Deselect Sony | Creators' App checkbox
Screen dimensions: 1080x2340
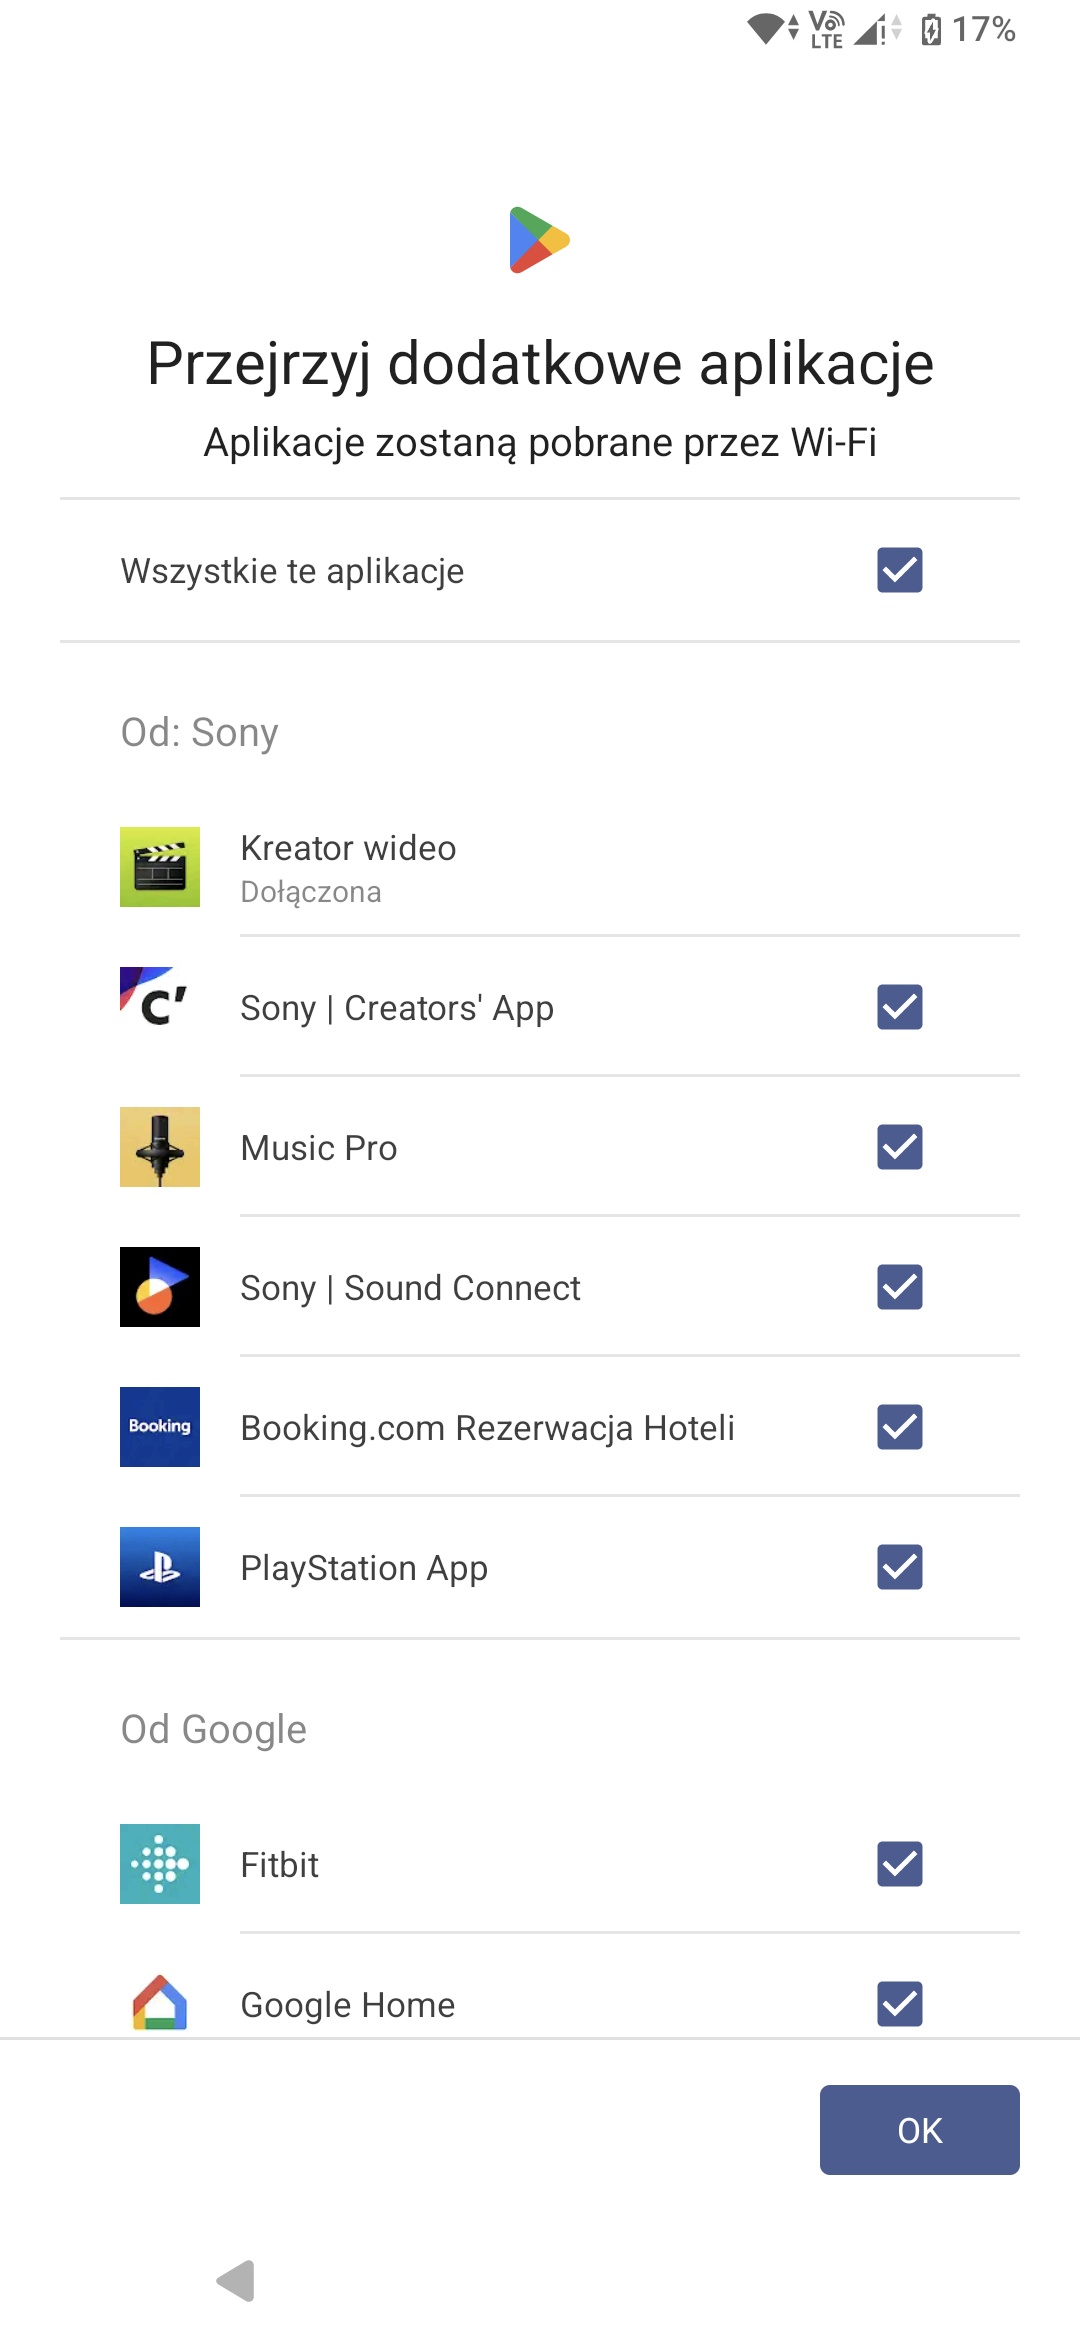click(900, 1007)
